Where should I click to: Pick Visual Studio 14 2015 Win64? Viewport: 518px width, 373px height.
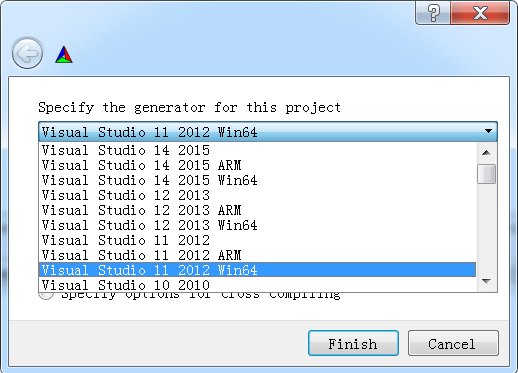point(257,180)
